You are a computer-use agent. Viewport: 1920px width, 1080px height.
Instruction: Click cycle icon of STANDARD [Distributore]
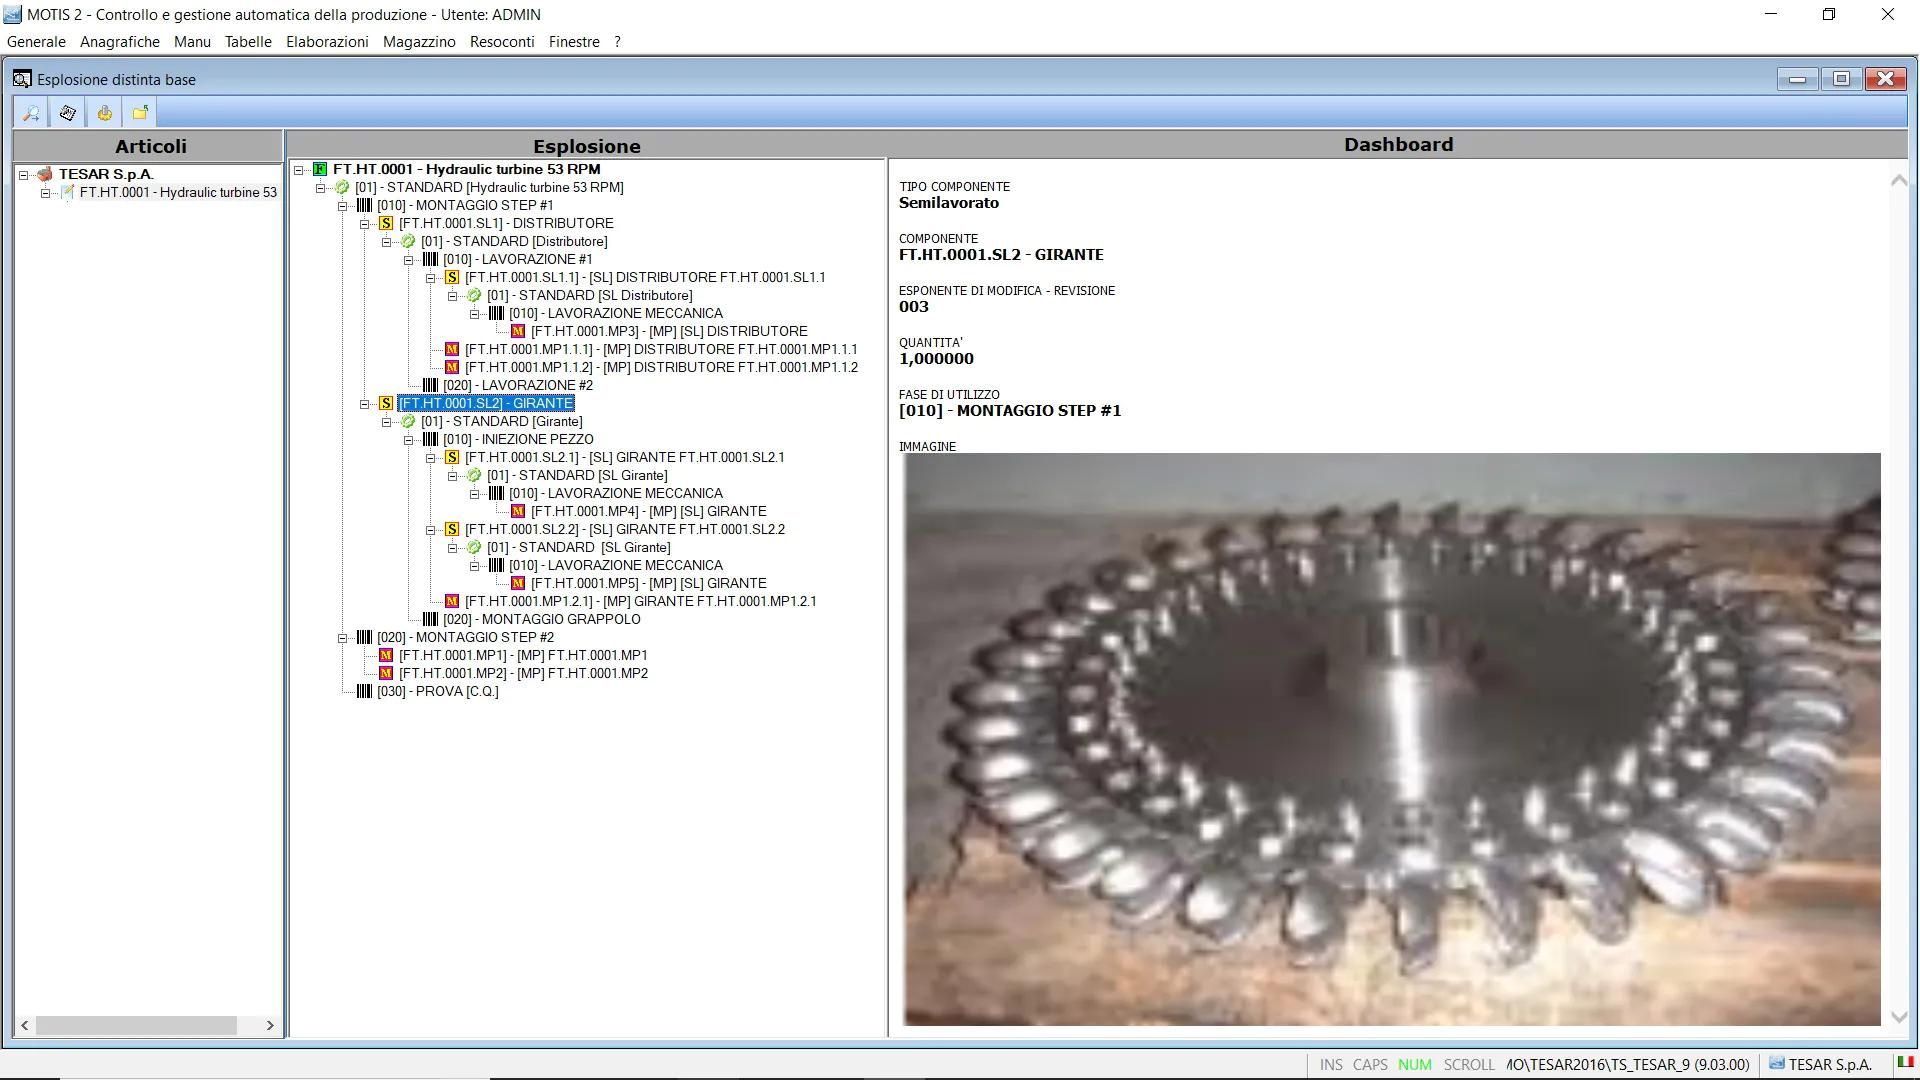point(408,241)
